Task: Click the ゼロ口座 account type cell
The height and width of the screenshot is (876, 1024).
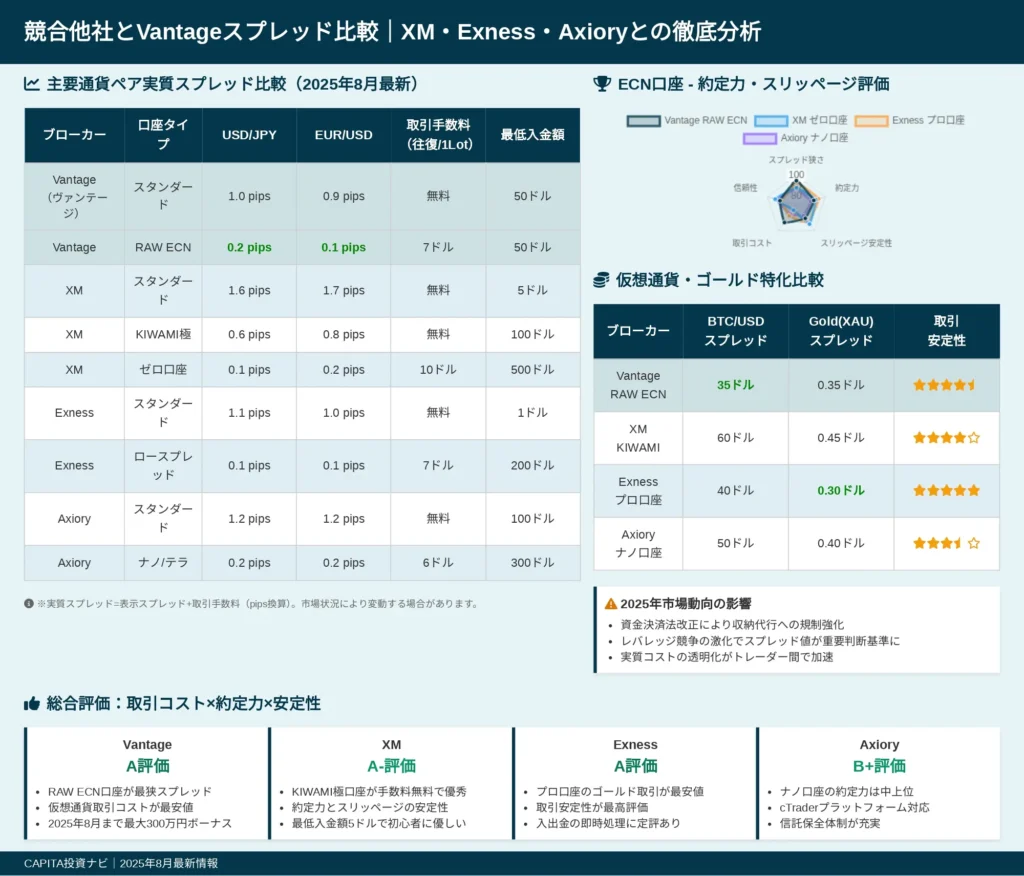Action: pyautogui.click(x=163, y=370)
